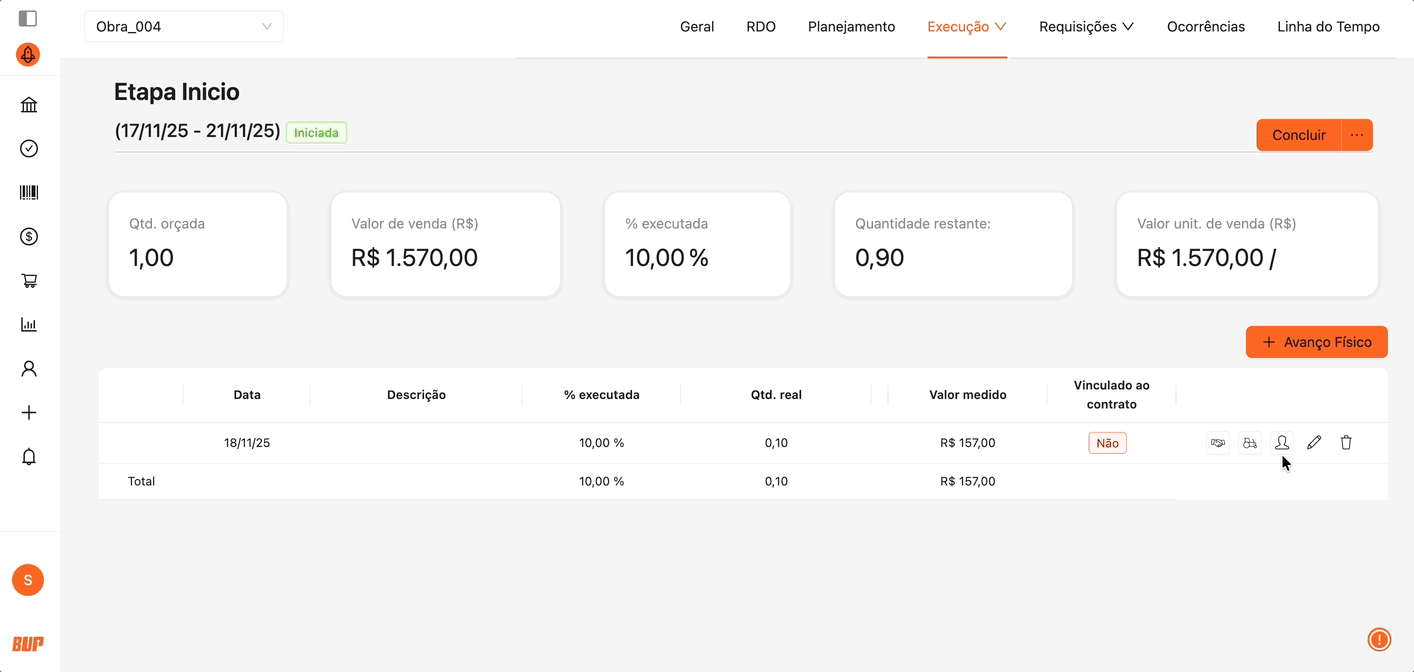This screenshot has height=672, width=1414.
Task: Click the Concluir button
Action: (1298, 135)
